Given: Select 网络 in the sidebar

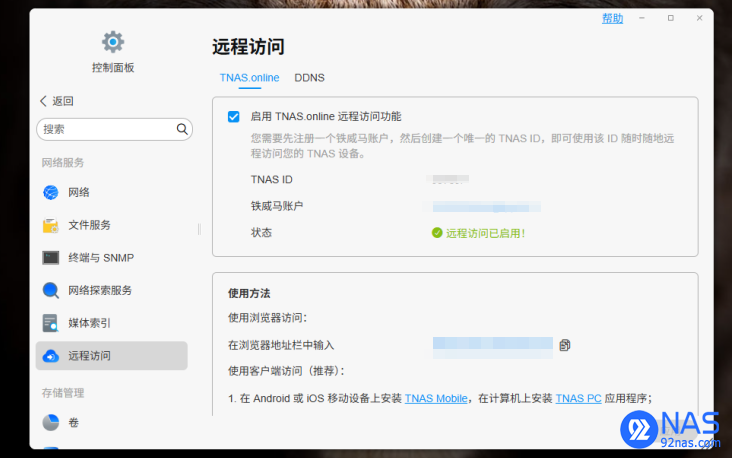Looking at the screenshot, I should click(112, 192).
